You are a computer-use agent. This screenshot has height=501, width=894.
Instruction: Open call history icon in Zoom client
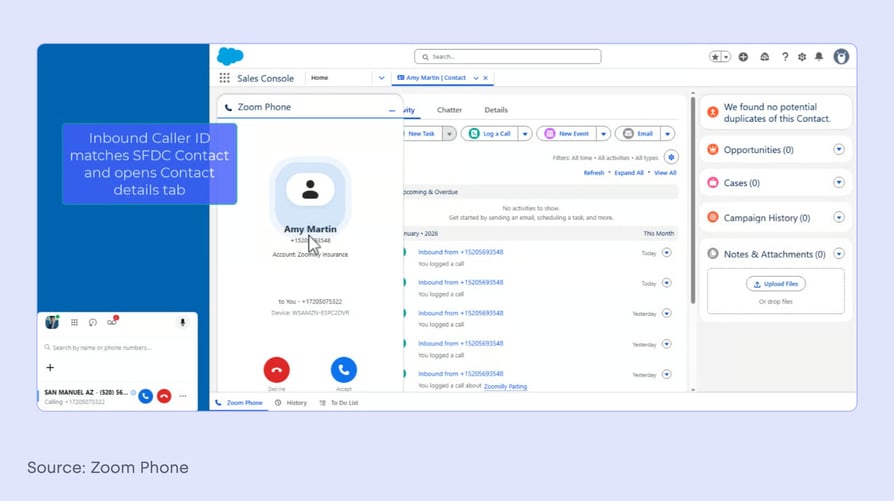point(93,323)
